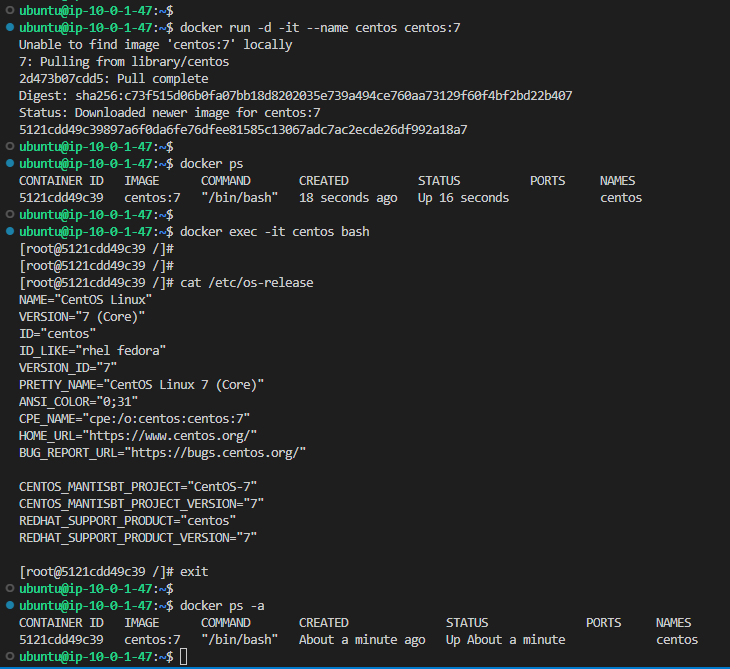Click the ANSI_COLOR="0;31" line
The width and height of the screenshot is (730, 669).
[x=78, y=402]
